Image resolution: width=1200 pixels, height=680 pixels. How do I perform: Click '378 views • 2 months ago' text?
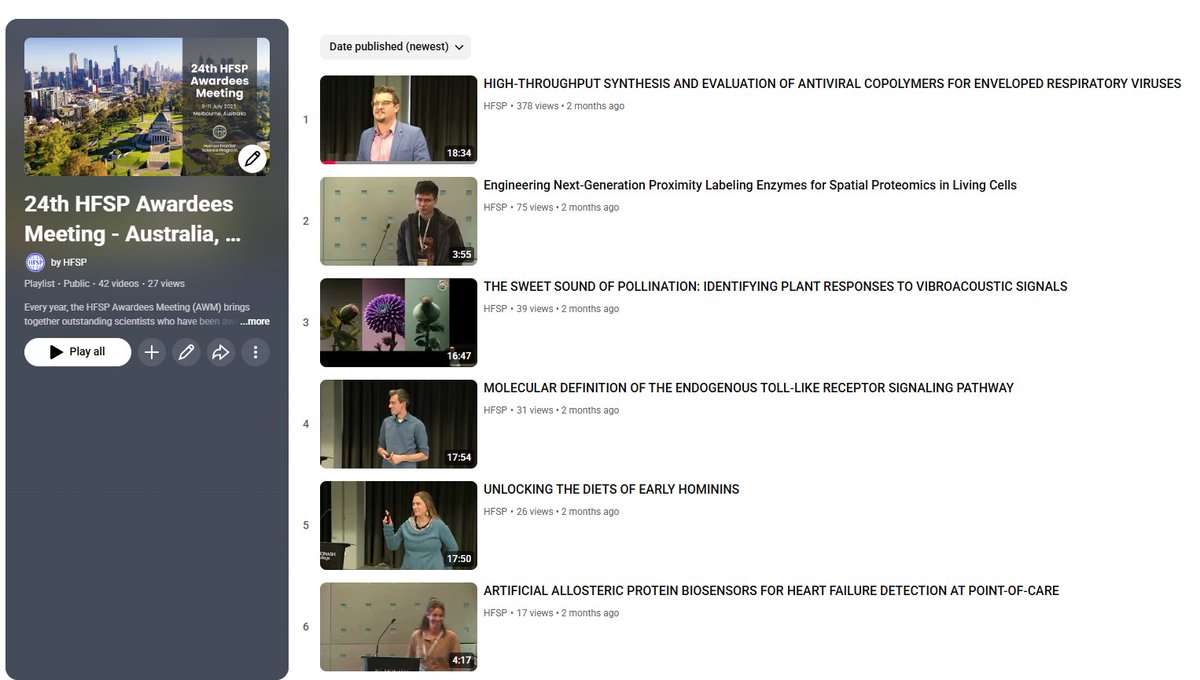(x=570, y=106)
